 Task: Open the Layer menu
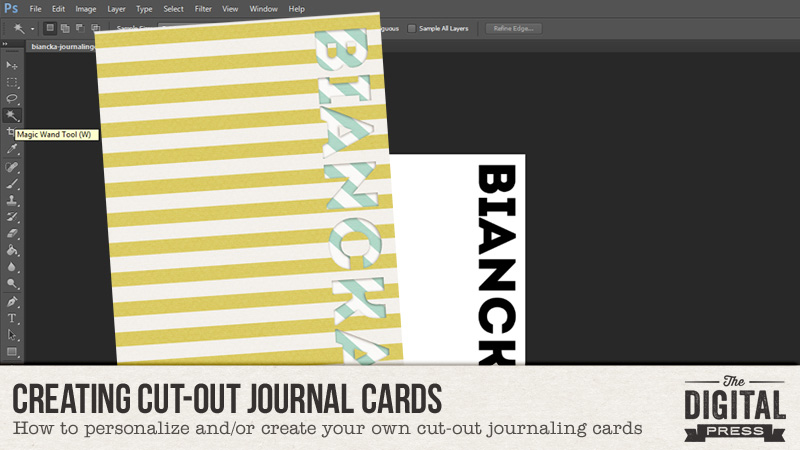point(116,9)
